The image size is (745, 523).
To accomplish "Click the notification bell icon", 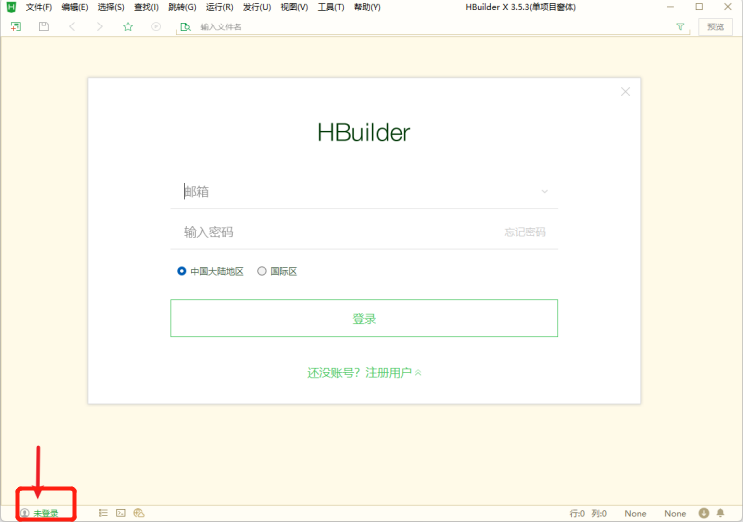I will pos(721,513).
